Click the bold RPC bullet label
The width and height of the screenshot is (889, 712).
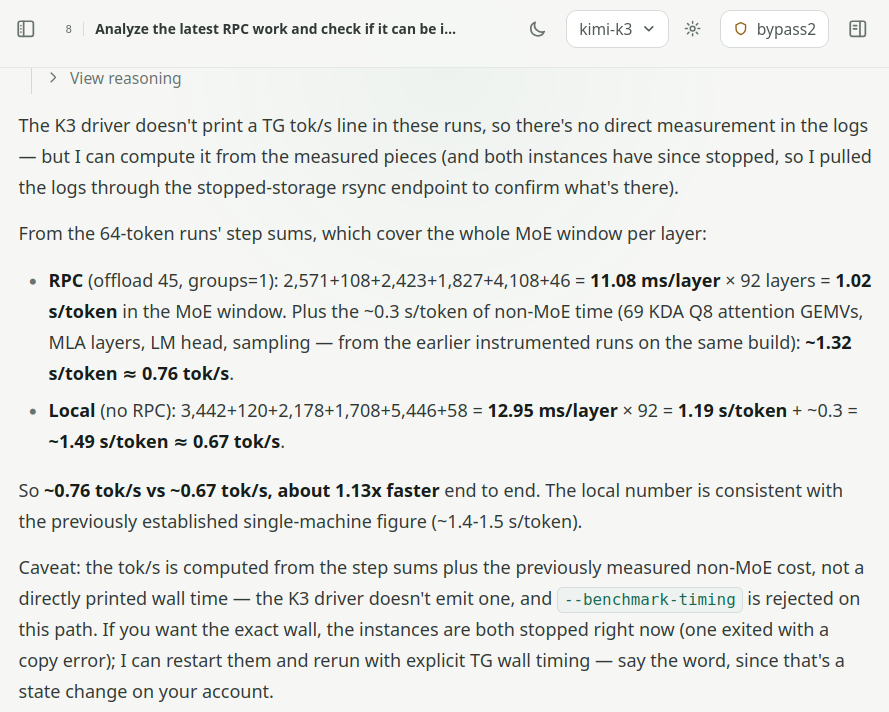(x=66, y=281)
